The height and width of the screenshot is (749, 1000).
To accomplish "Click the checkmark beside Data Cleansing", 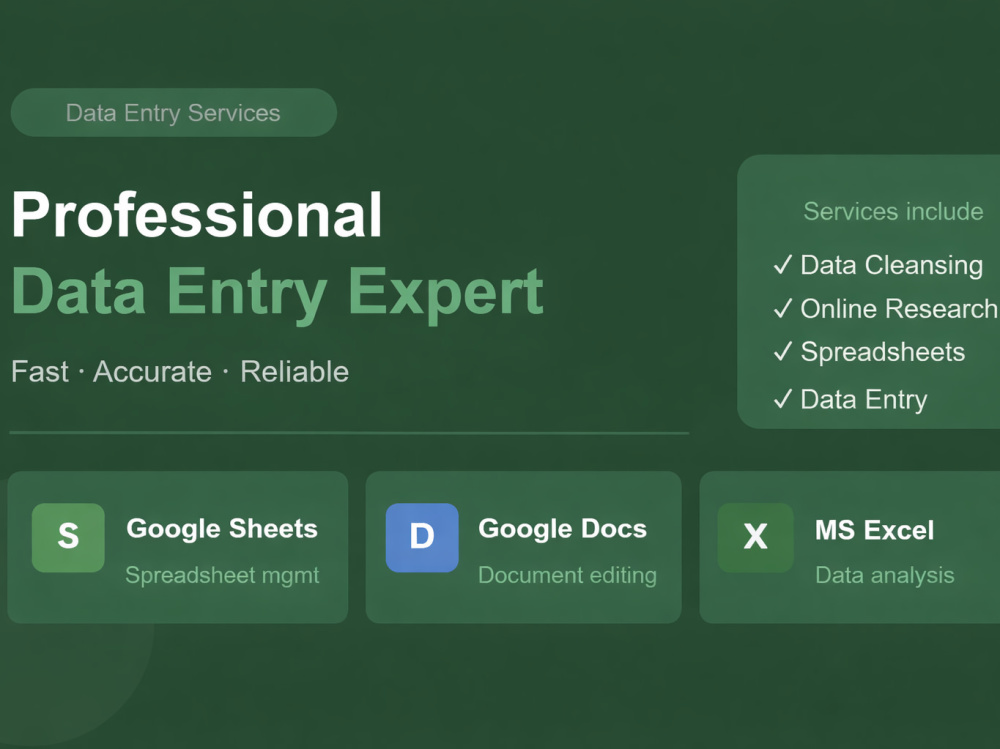I will (x=783, y=264).
